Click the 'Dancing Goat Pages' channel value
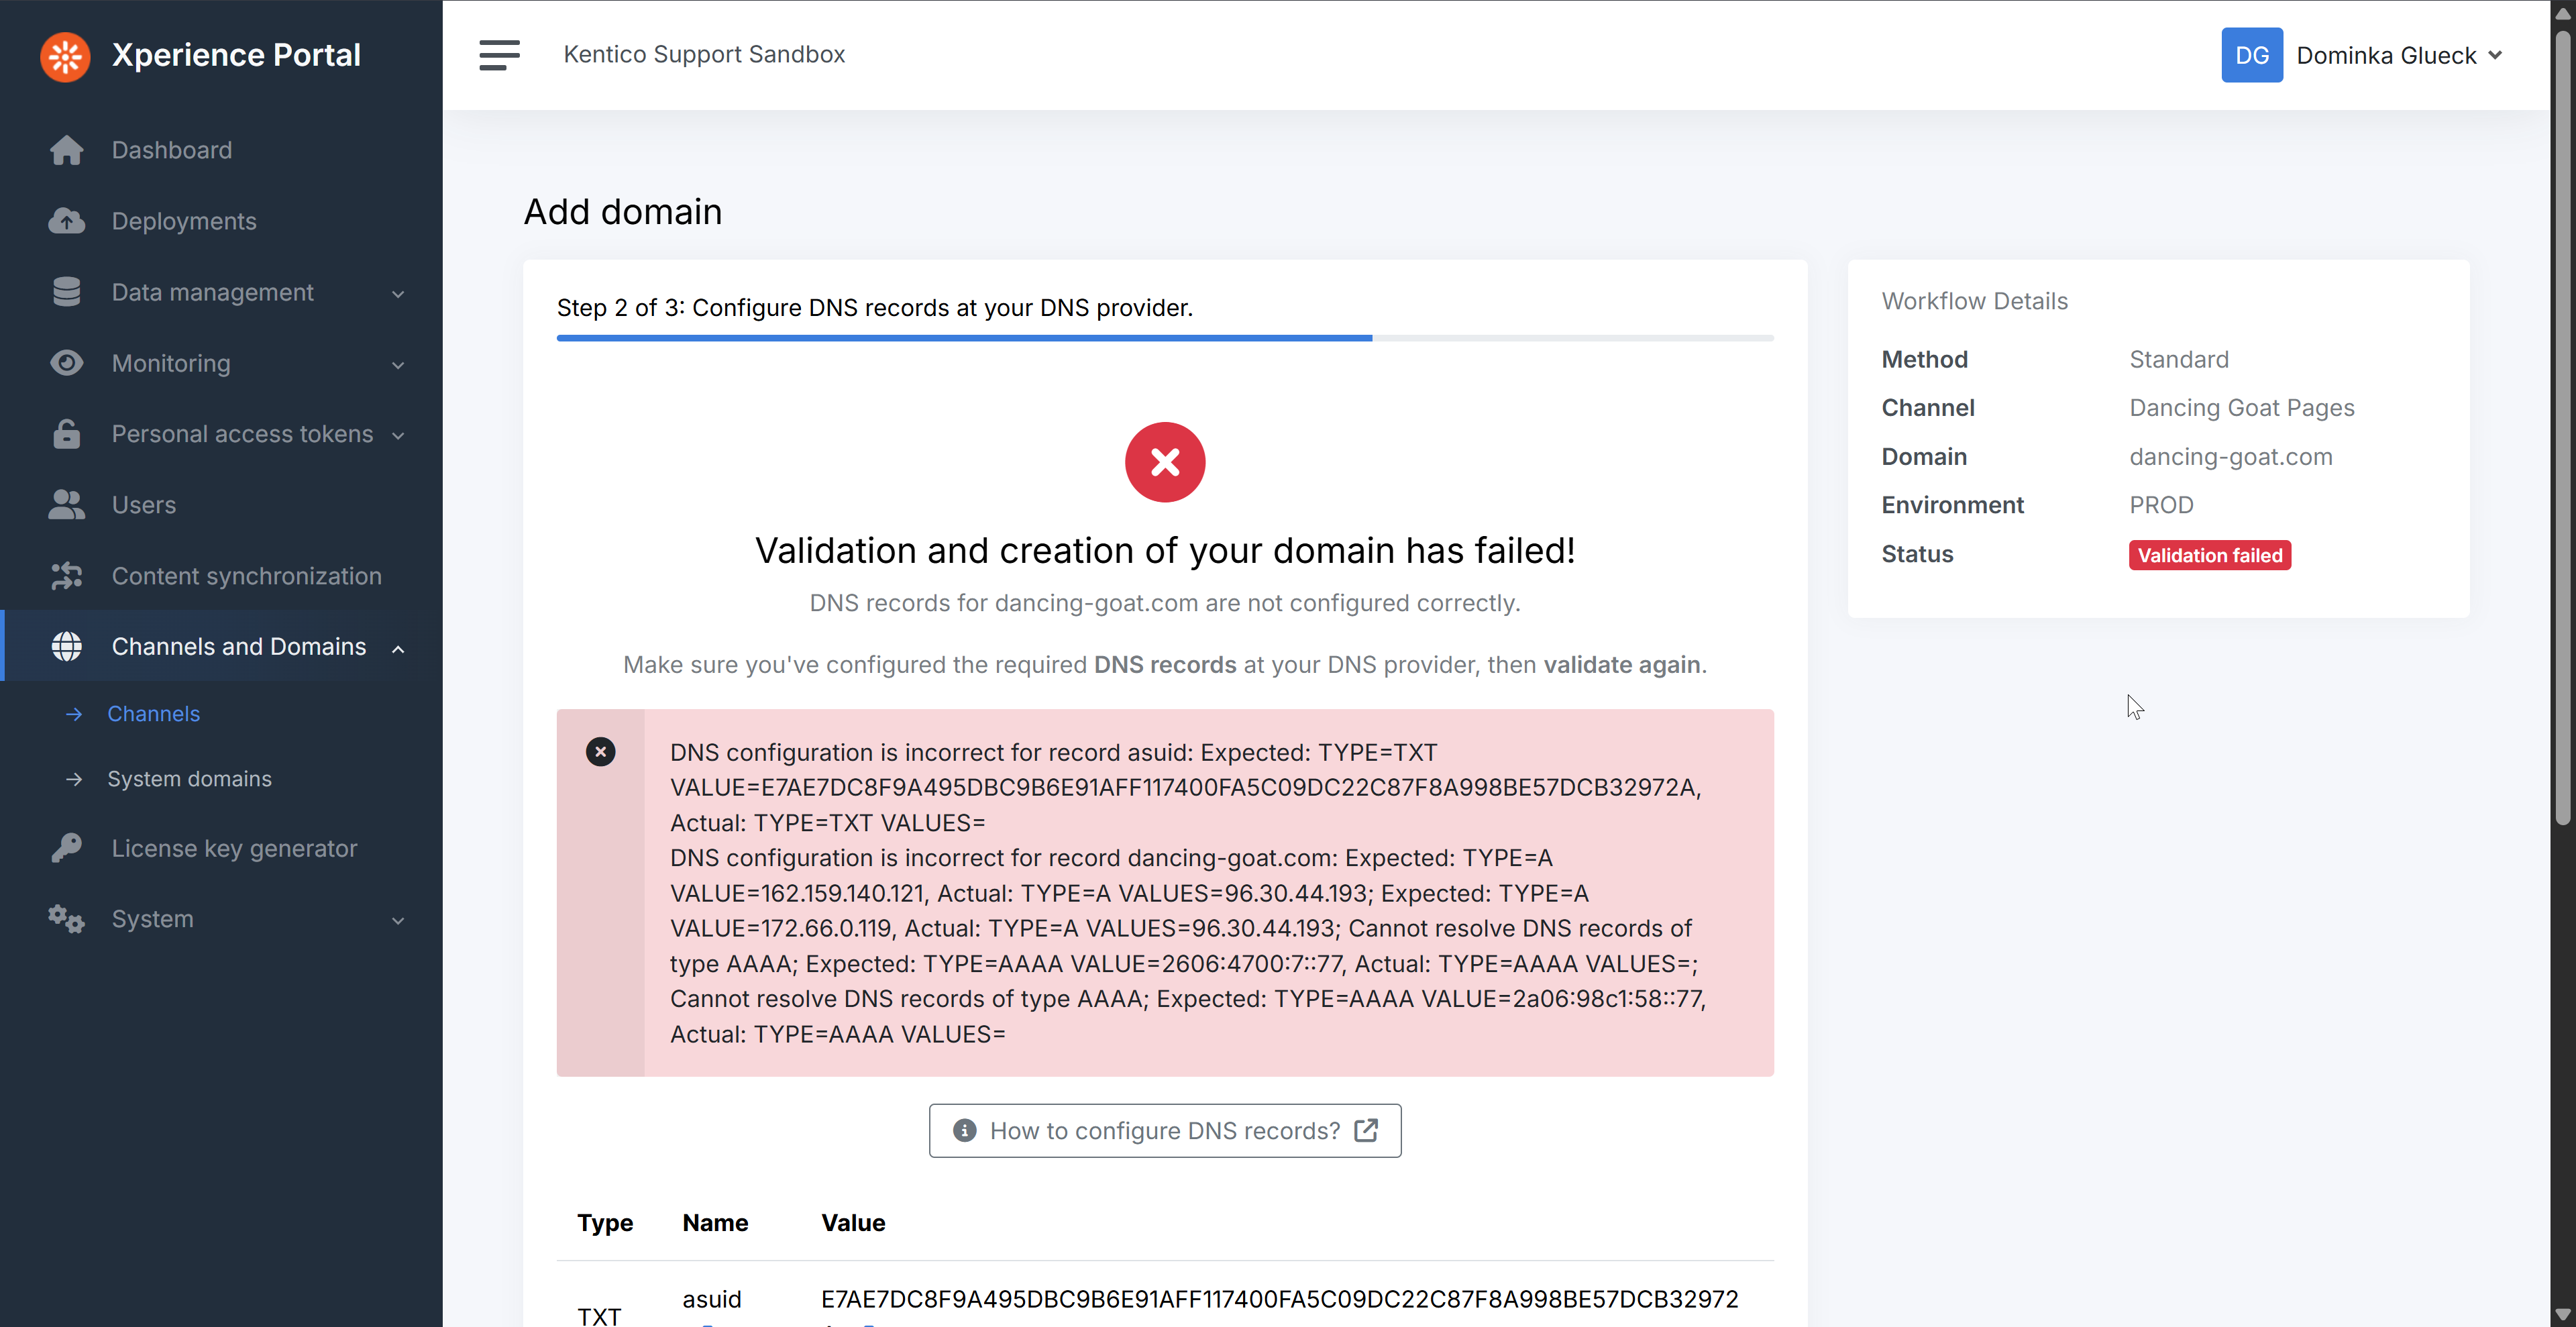Screen dimensions: 2576x1327 [x=2242, y=408]
